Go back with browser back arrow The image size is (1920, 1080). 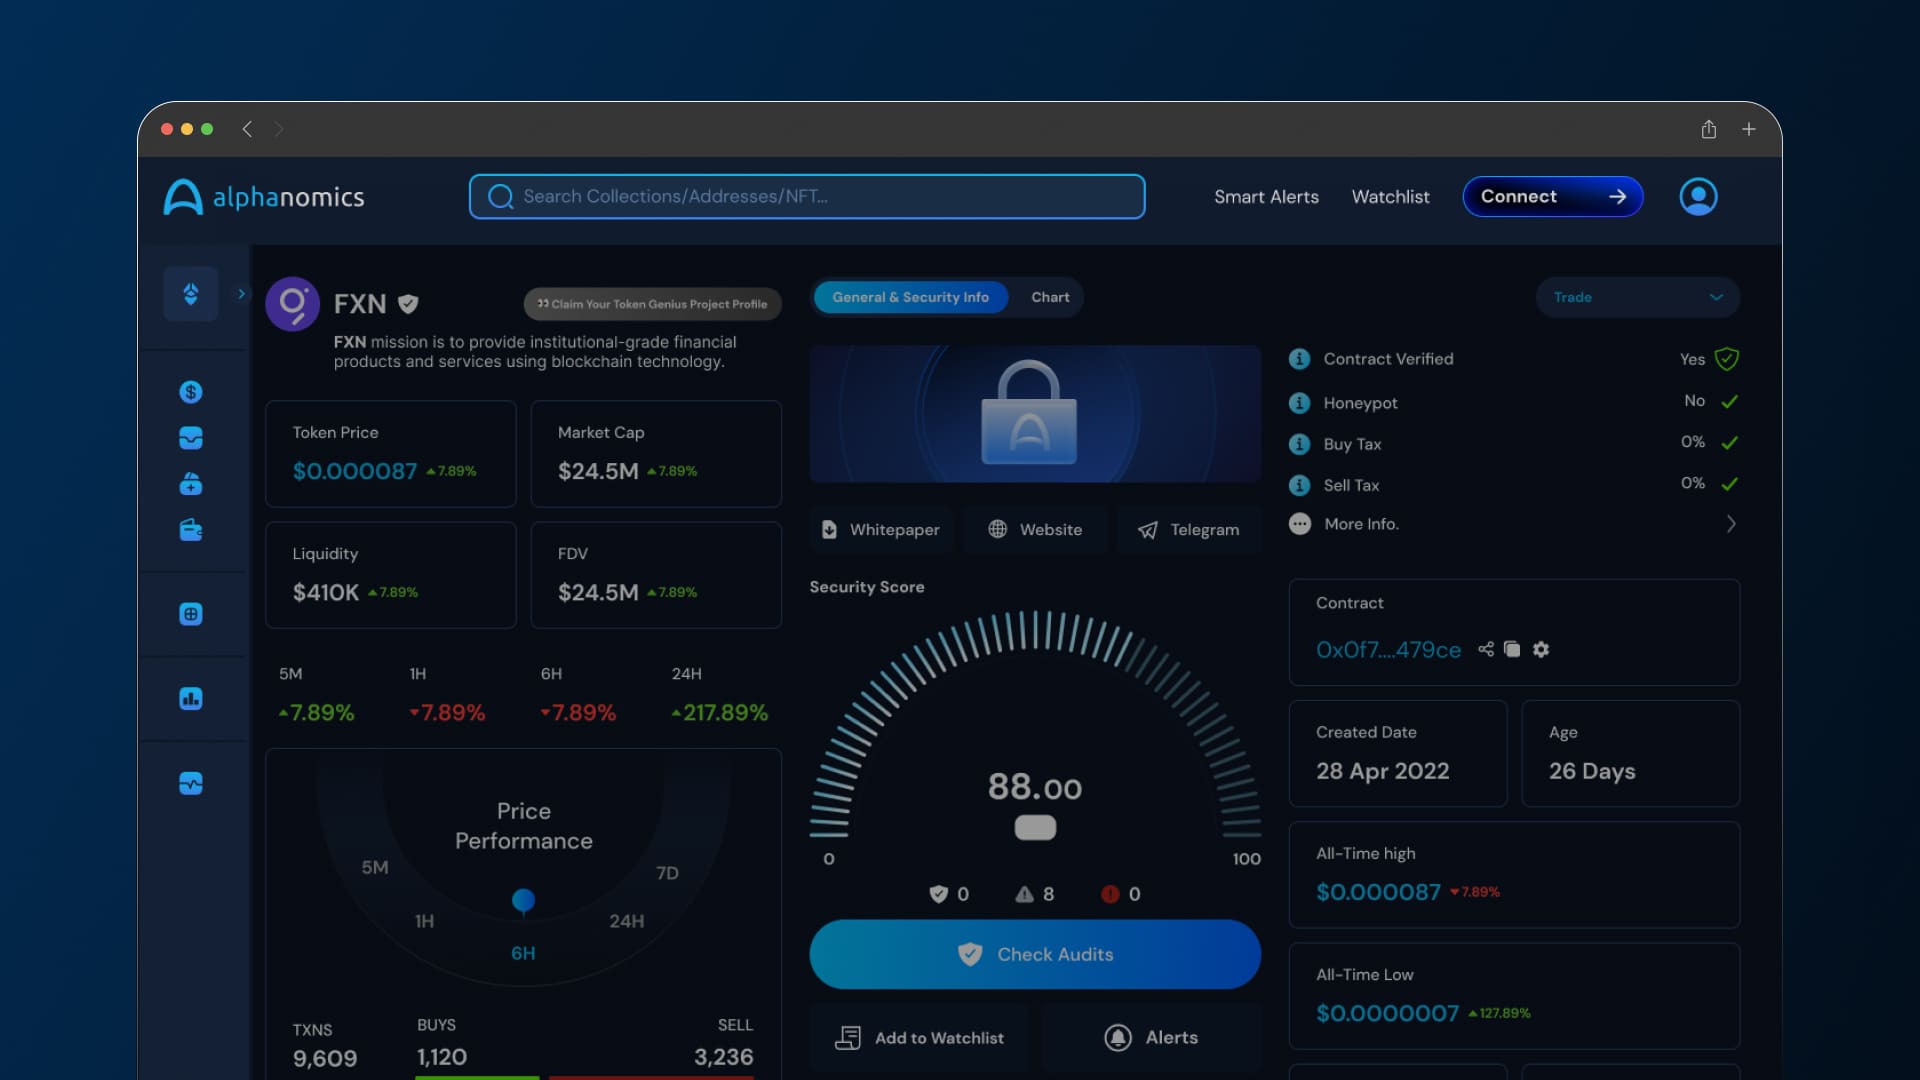pyautogui.click(x=247, y=129)
